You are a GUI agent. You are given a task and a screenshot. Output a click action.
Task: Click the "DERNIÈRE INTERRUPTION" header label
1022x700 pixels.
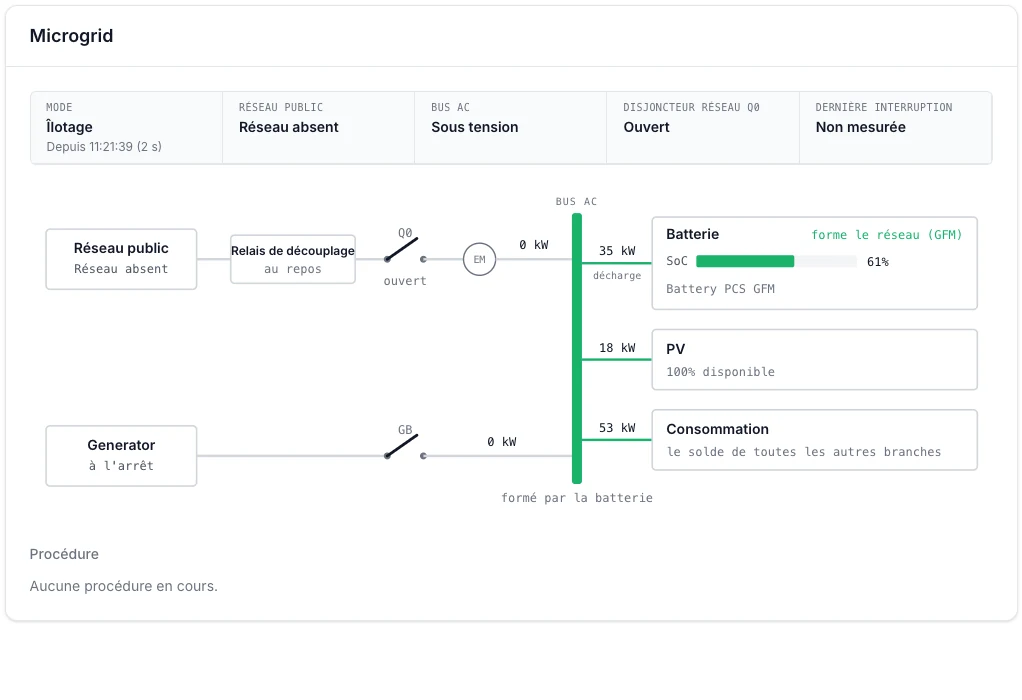[x=884, y=108]
